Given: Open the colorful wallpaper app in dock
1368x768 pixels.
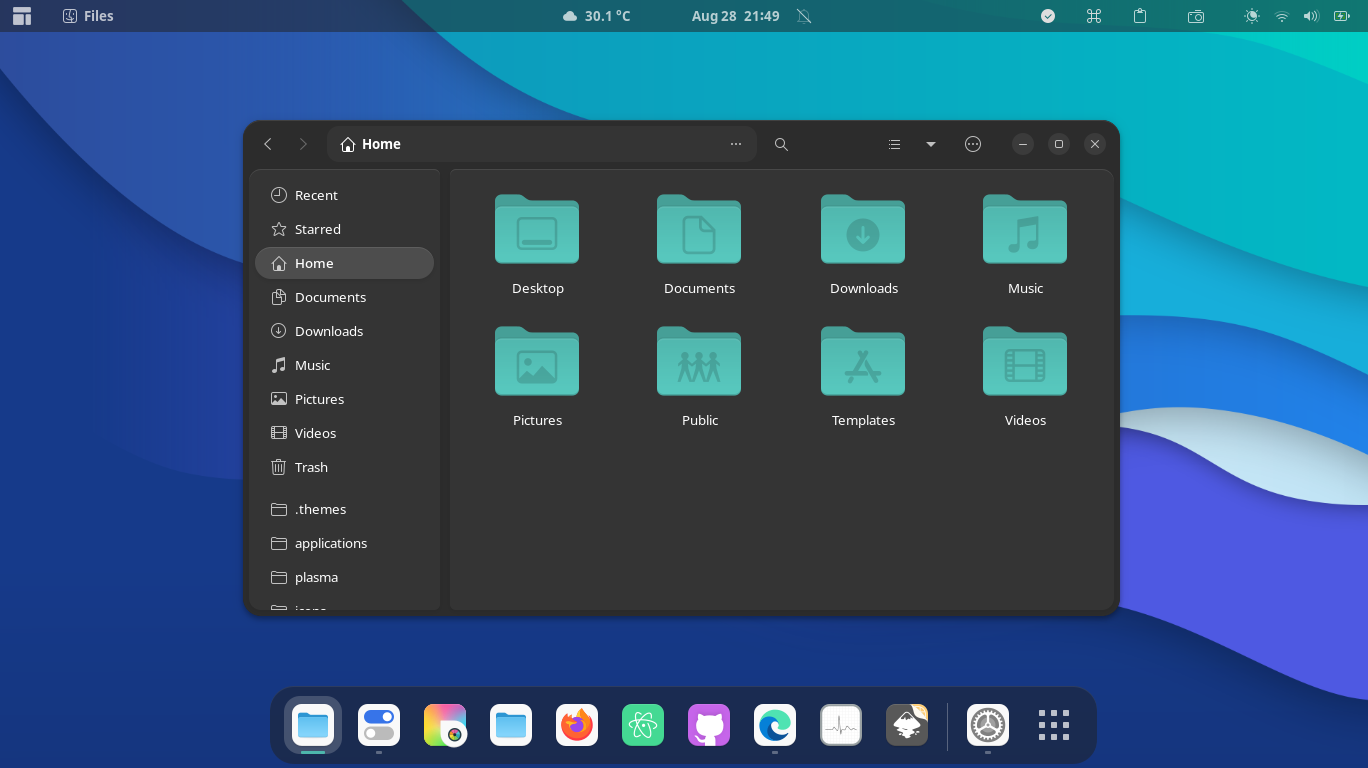Looking at the screenshot, I should [445, 725].
